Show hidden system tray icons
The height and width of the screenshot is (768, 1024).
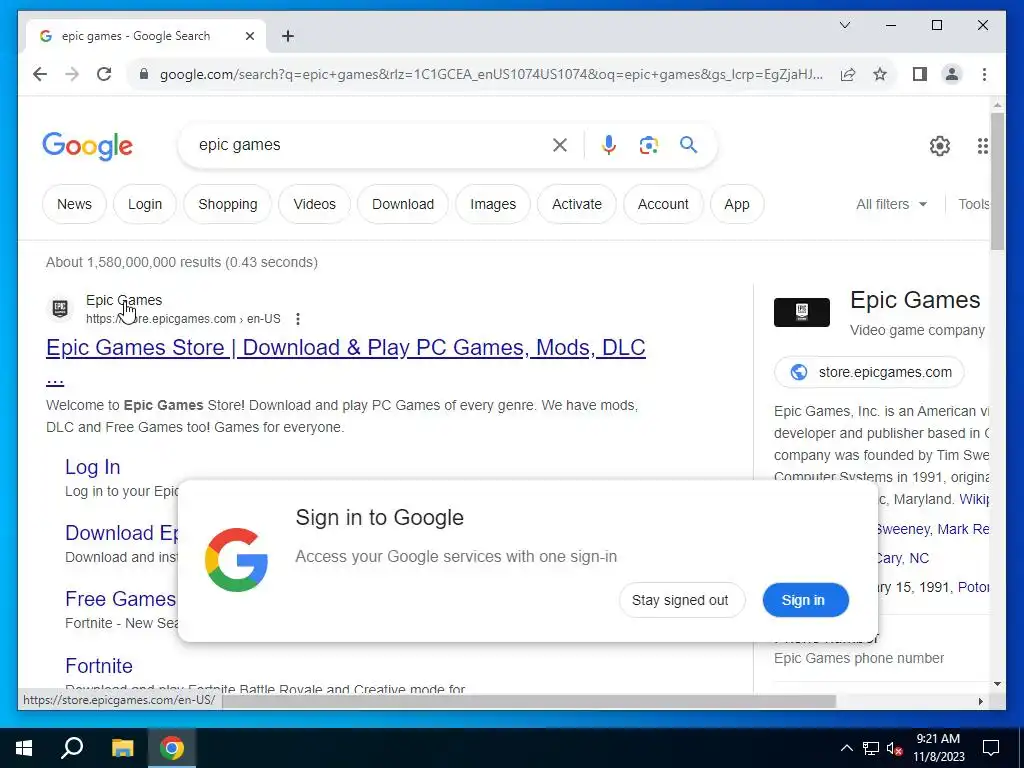(x=846, y=748)
